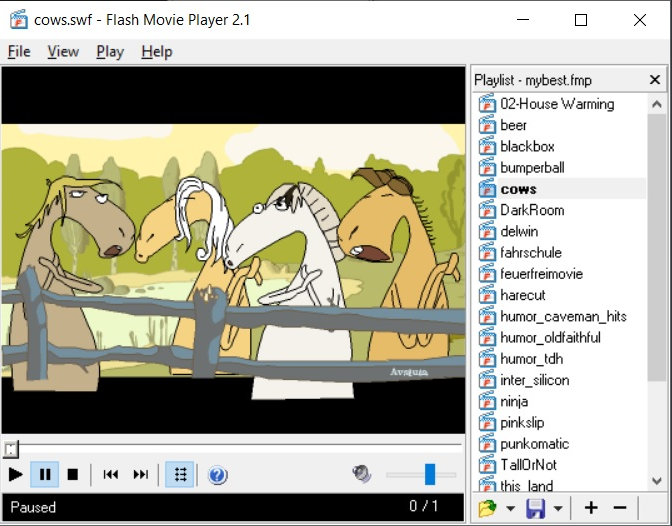This screenshot has height=526, width=672.
Task: Click the file icon next to beer
Action: [x=487, y=125]
